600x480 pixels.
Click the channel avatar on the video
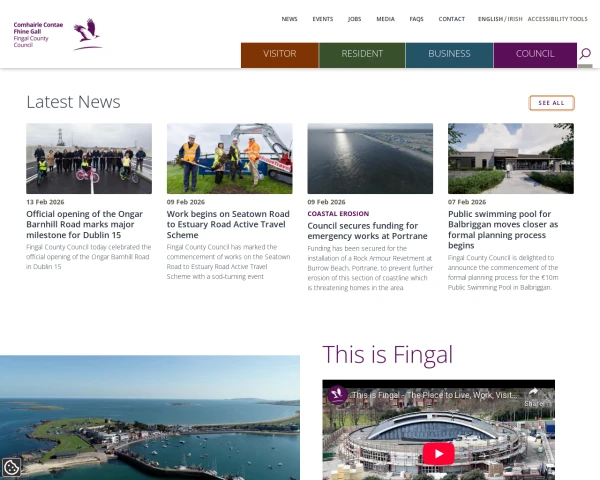coord(338,395)
